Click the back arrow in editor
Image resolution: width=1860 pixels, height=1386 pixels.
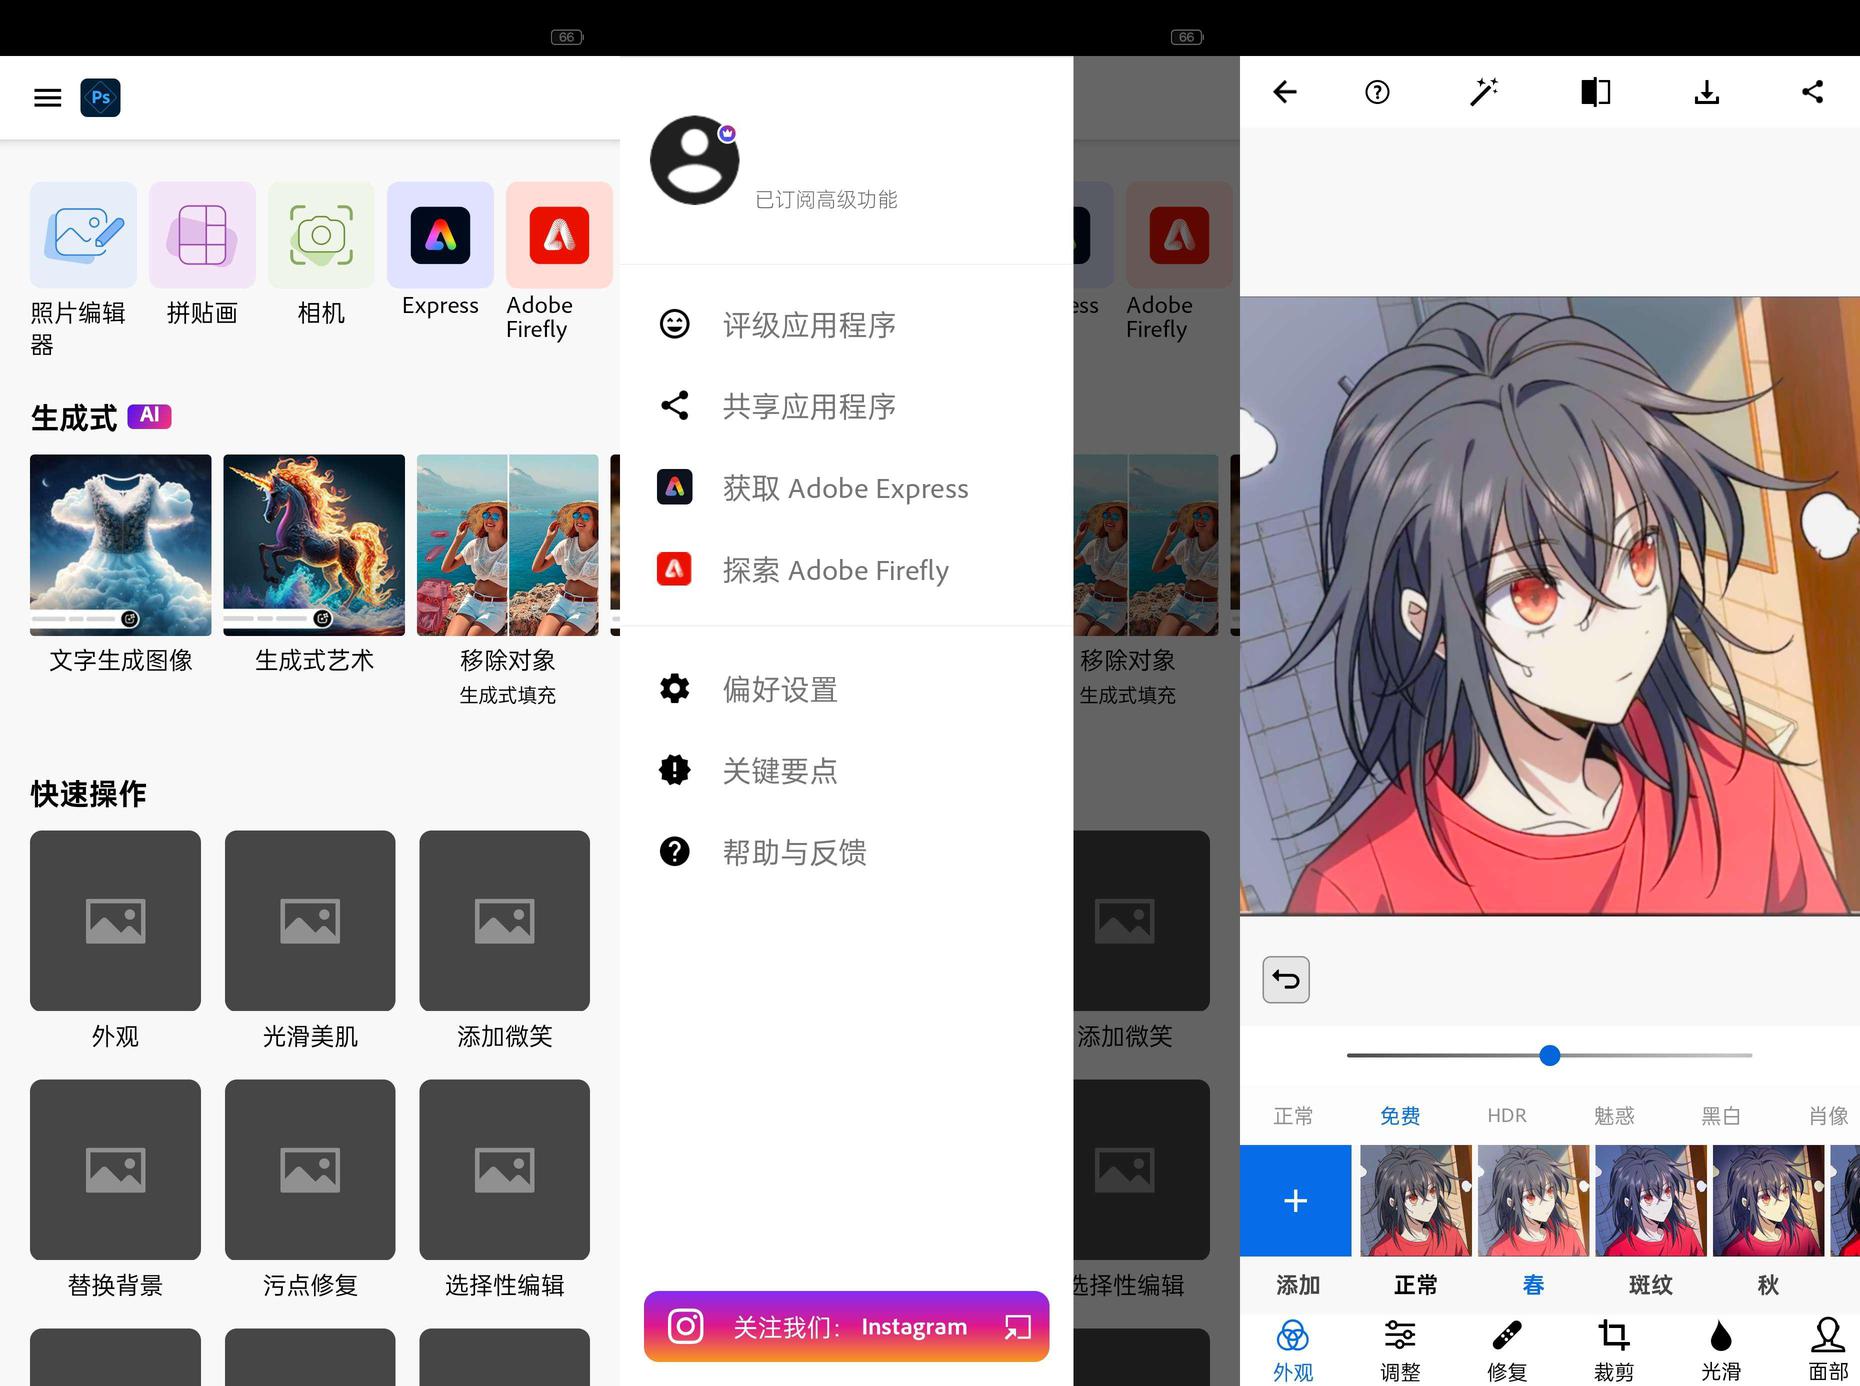(x=1285, y=92)
